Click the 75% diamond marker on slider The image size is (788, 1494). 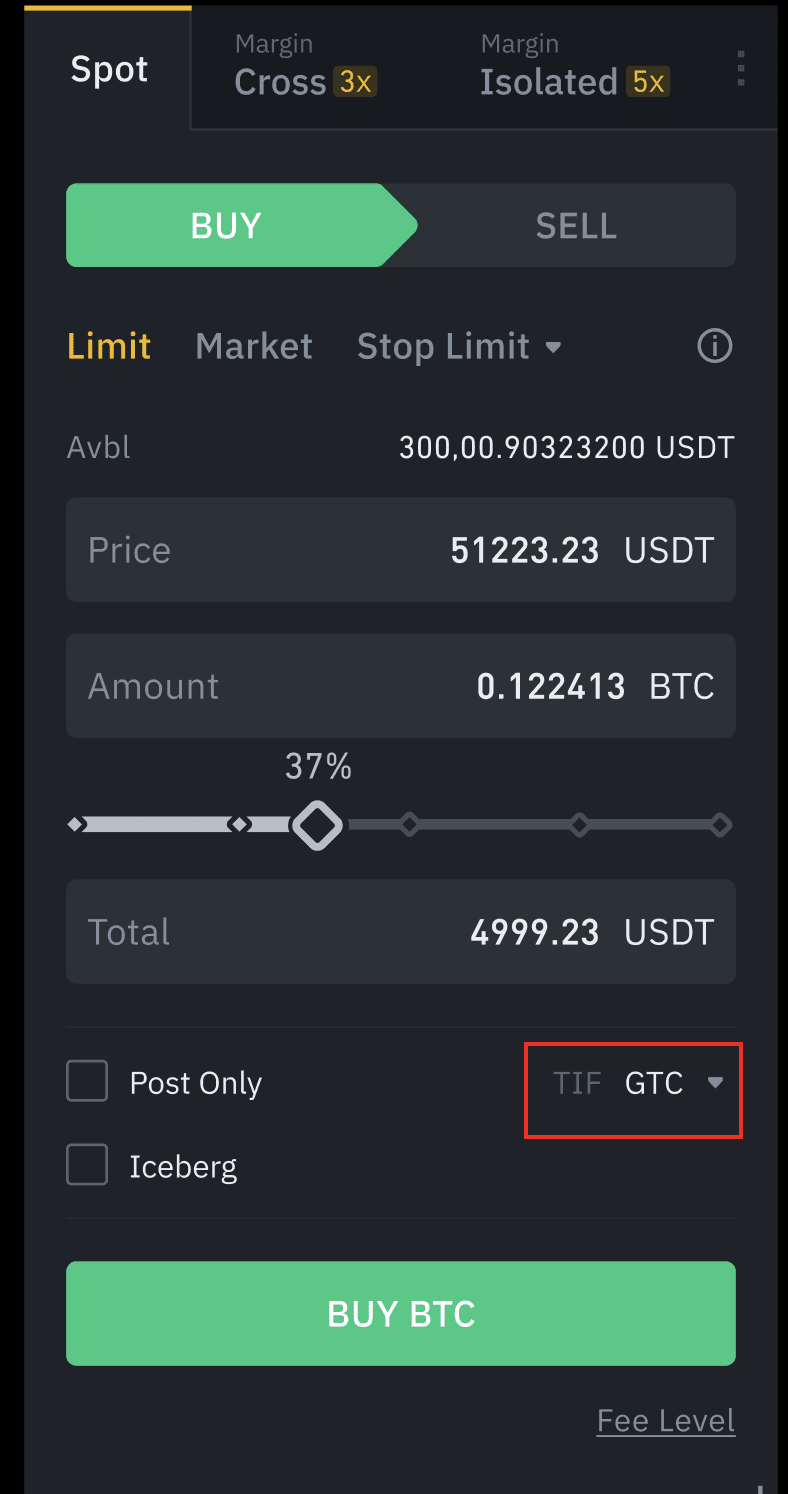579,826
